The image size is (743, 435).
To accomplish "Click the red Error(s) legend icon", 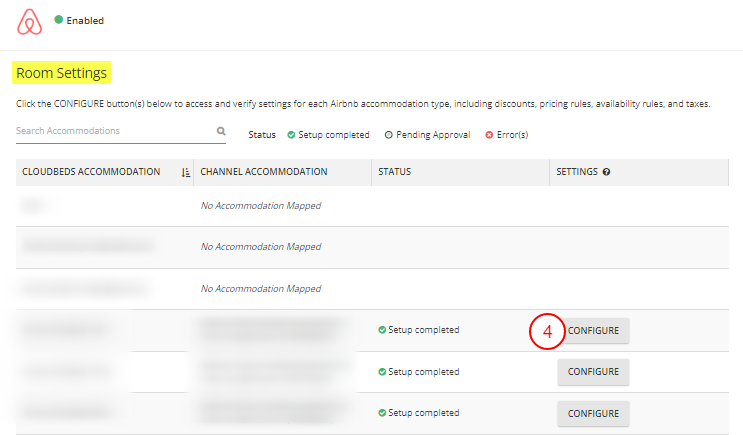I will pyautogui.click(x=489, y=135).
